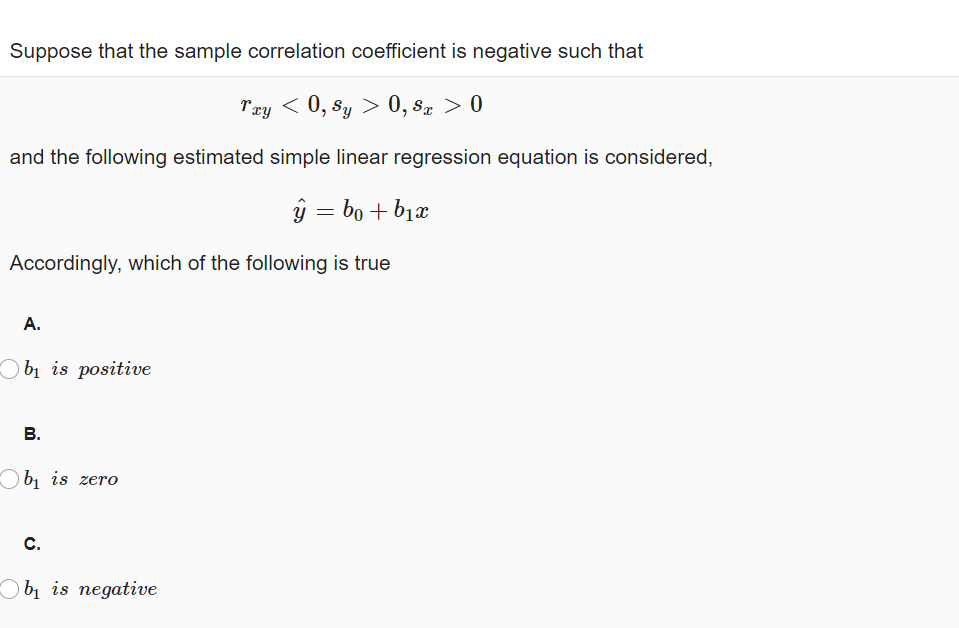Click the bold 'A.' option heading
This screenshot has height=628, width=959.
(x=31, y=323)
